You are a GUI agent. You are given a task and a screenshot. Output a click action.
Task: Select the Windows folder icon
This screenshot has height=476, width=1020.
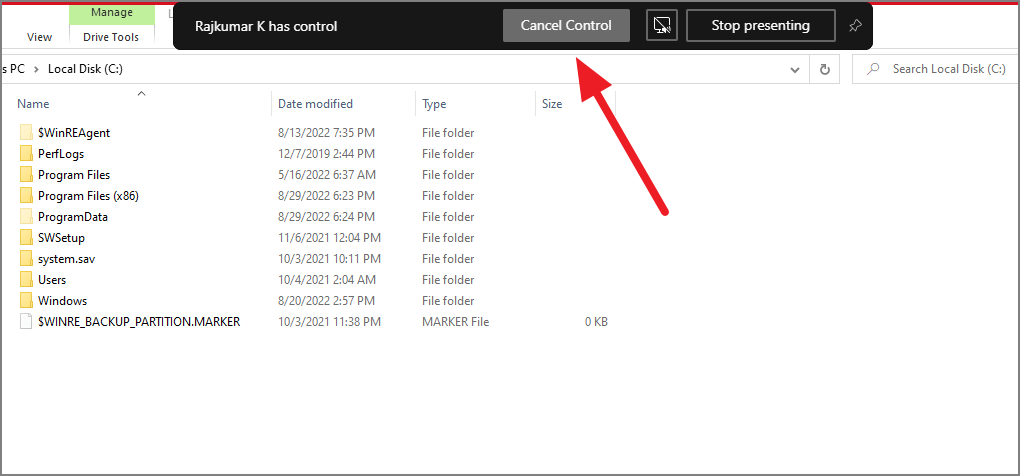(x=26, y=300)
